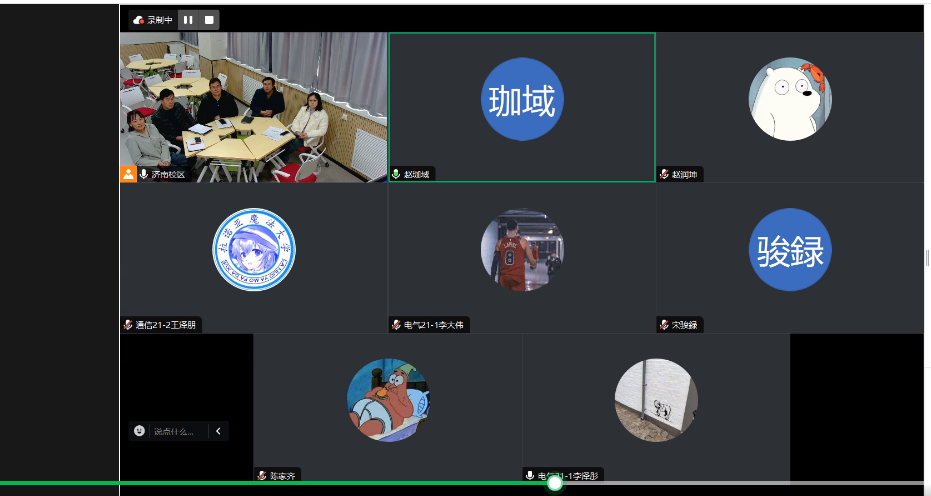Click the anime university logo avatar
This screenshot has height=496, width=931.
pyautogui.click(x=254, y=250)
